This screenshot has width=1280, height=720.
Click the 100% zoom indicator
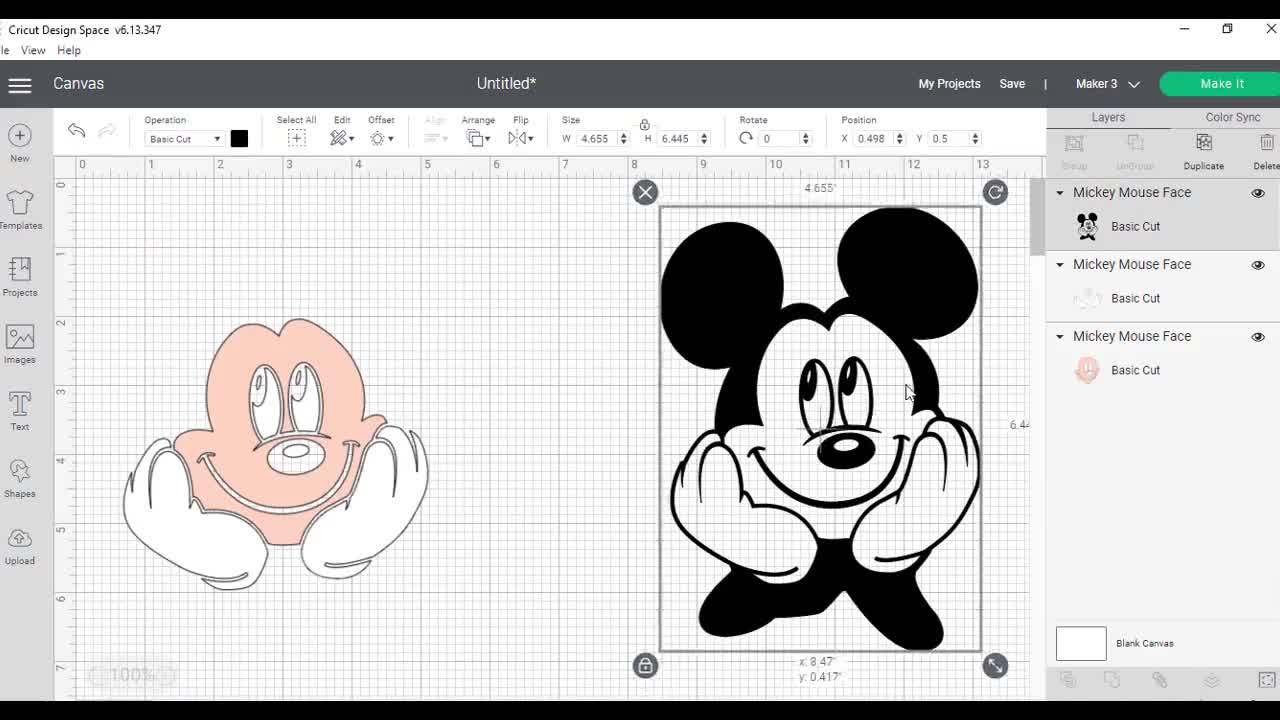click(132, 675)
